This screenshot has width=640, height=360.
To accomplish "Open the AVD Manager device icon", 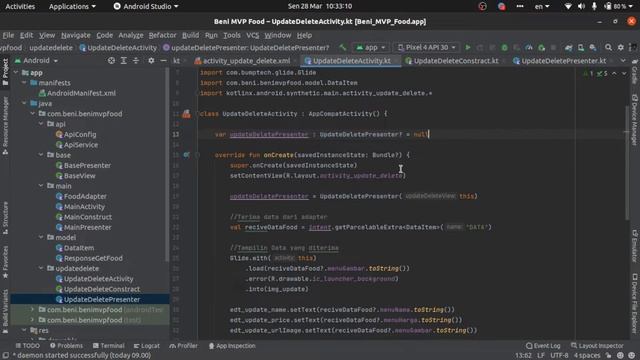I will 580,48.
